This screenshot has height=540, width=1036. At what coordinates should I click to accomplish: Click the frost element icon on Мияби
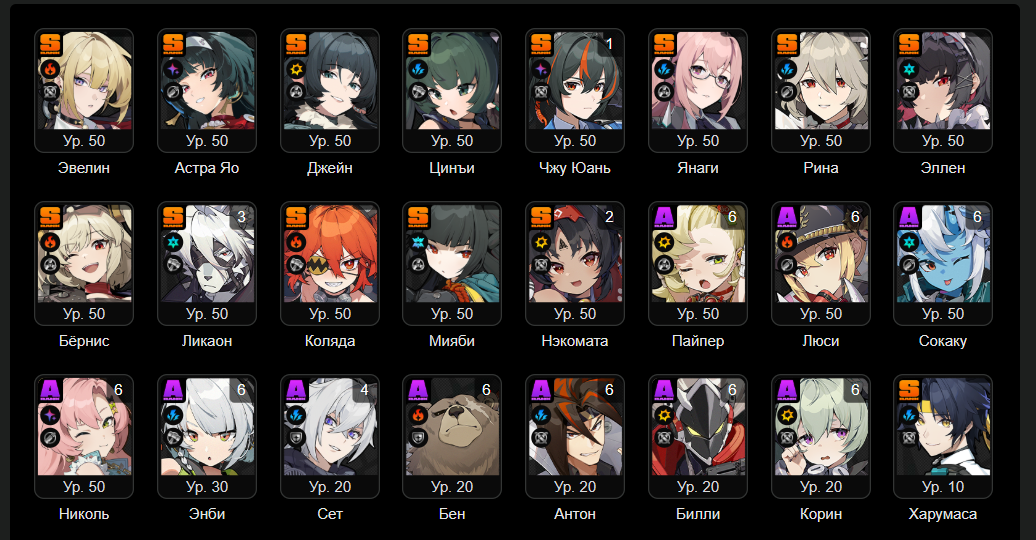(x=418, y=242)
